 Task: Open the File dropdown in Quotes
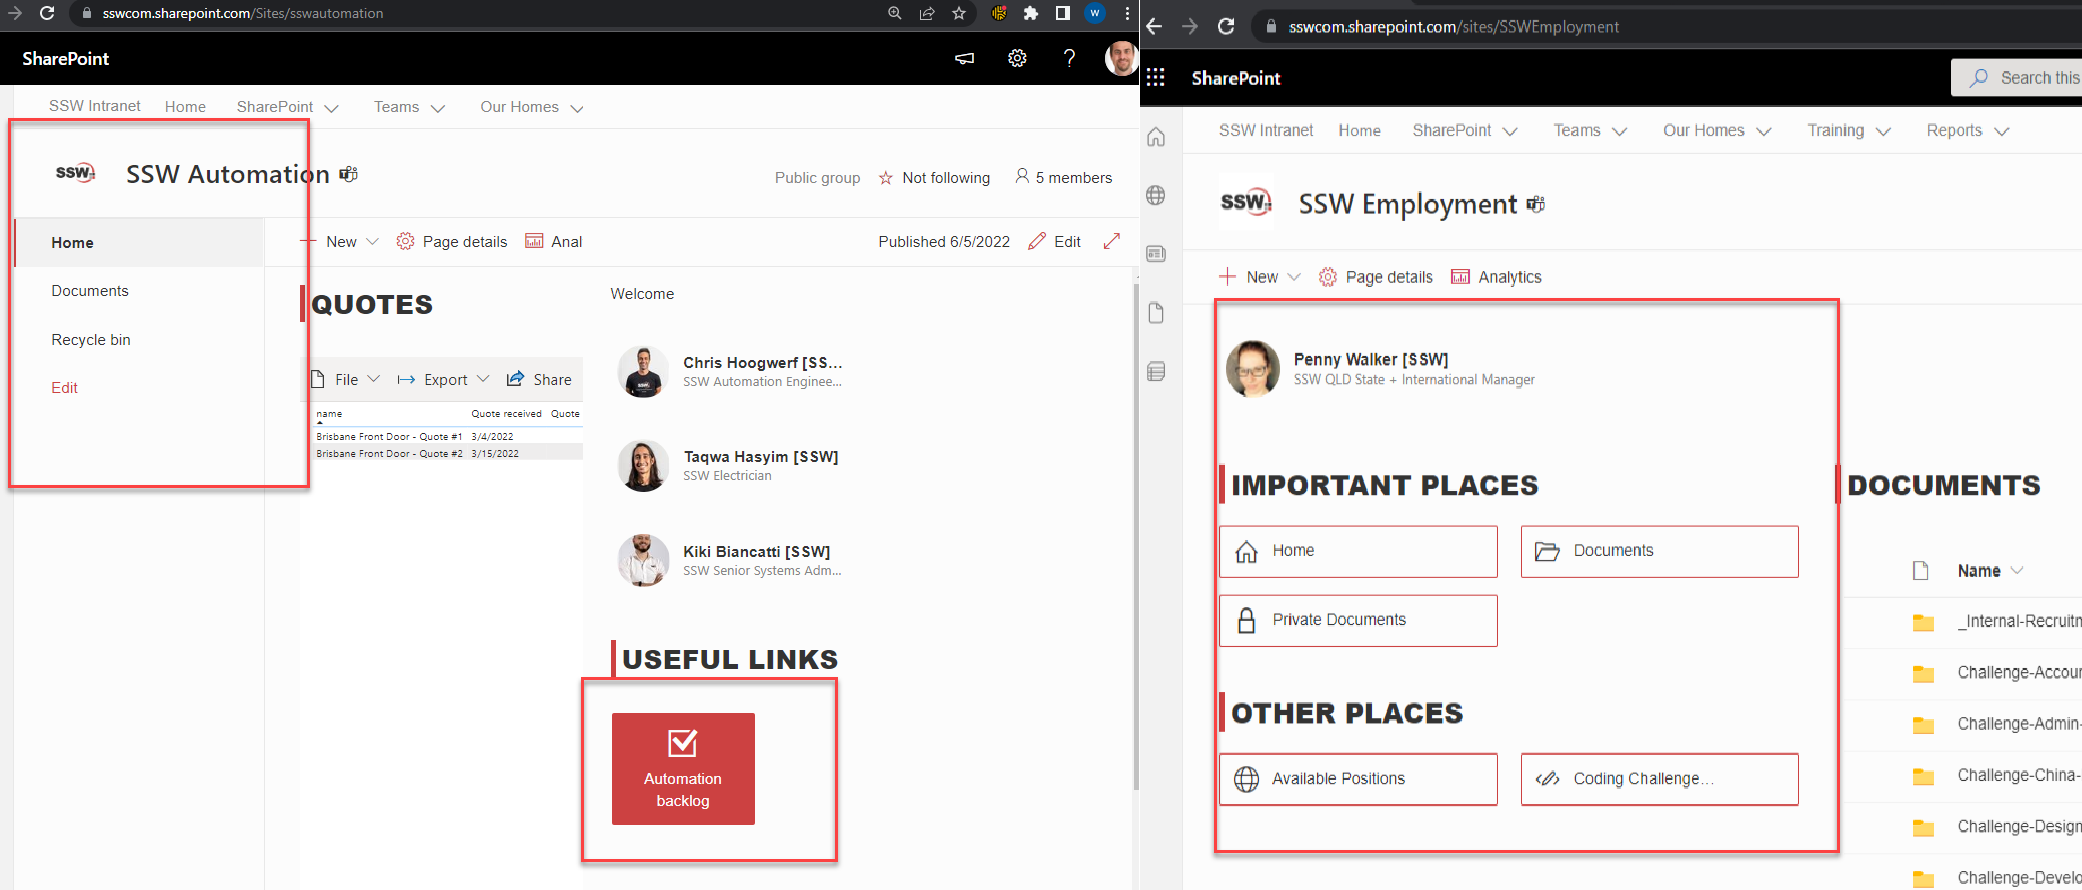[x=346, y=380]
